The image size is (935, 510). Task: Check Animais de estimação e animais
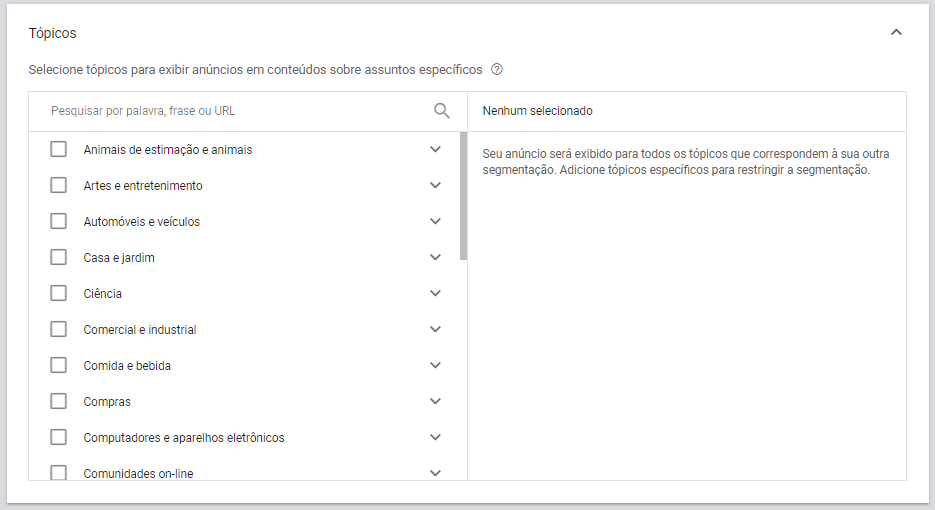58,149
